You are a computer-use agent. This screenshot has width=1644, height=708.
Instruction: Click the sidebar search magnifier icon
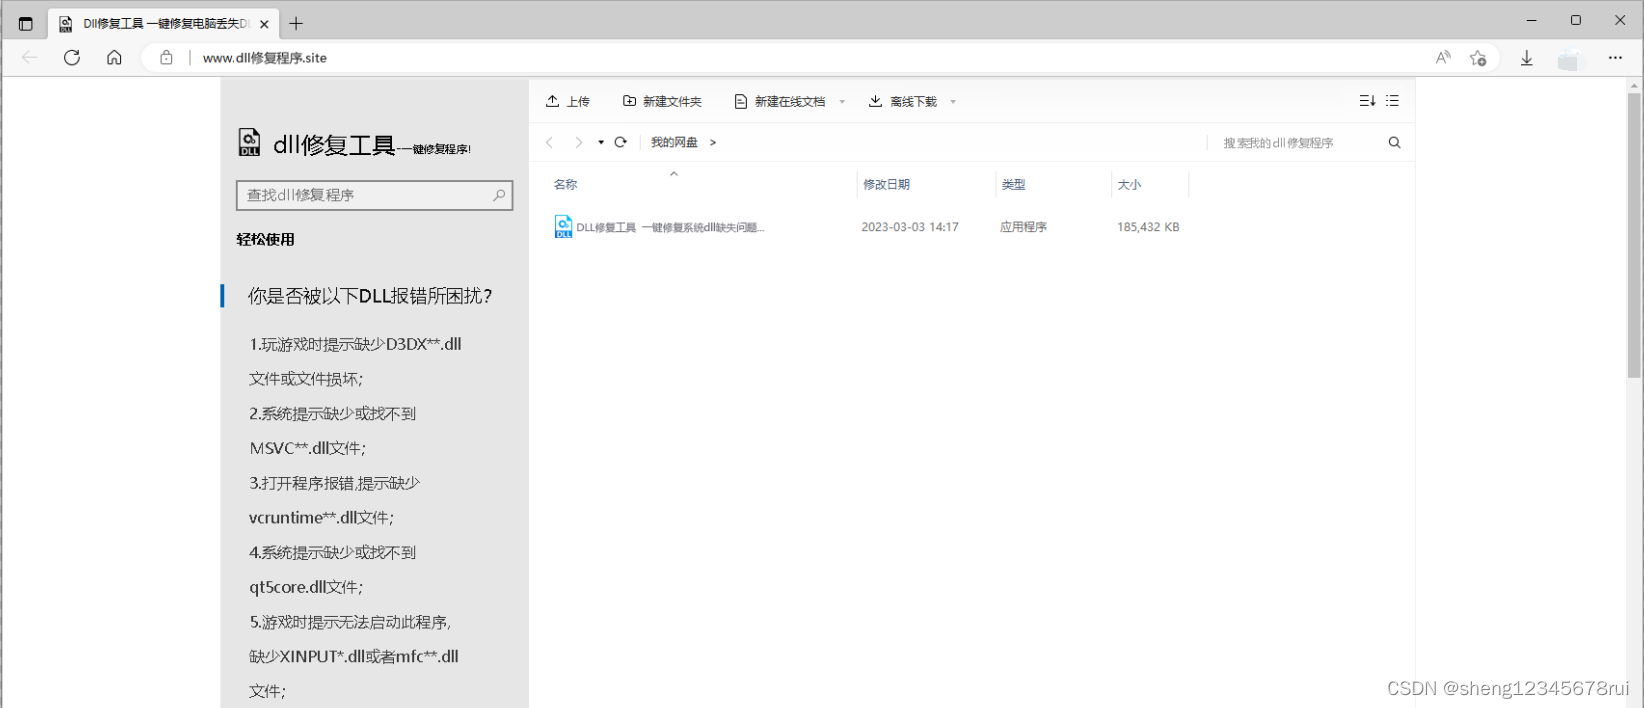tap(499, 195)
